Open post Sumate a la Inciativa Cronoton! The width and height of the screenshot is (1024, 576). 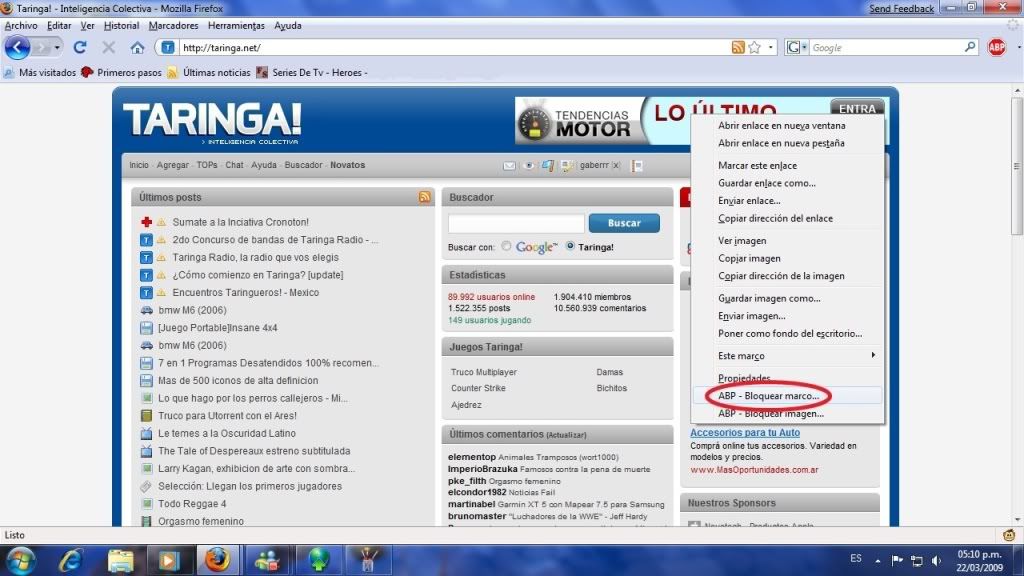point(240,222)
